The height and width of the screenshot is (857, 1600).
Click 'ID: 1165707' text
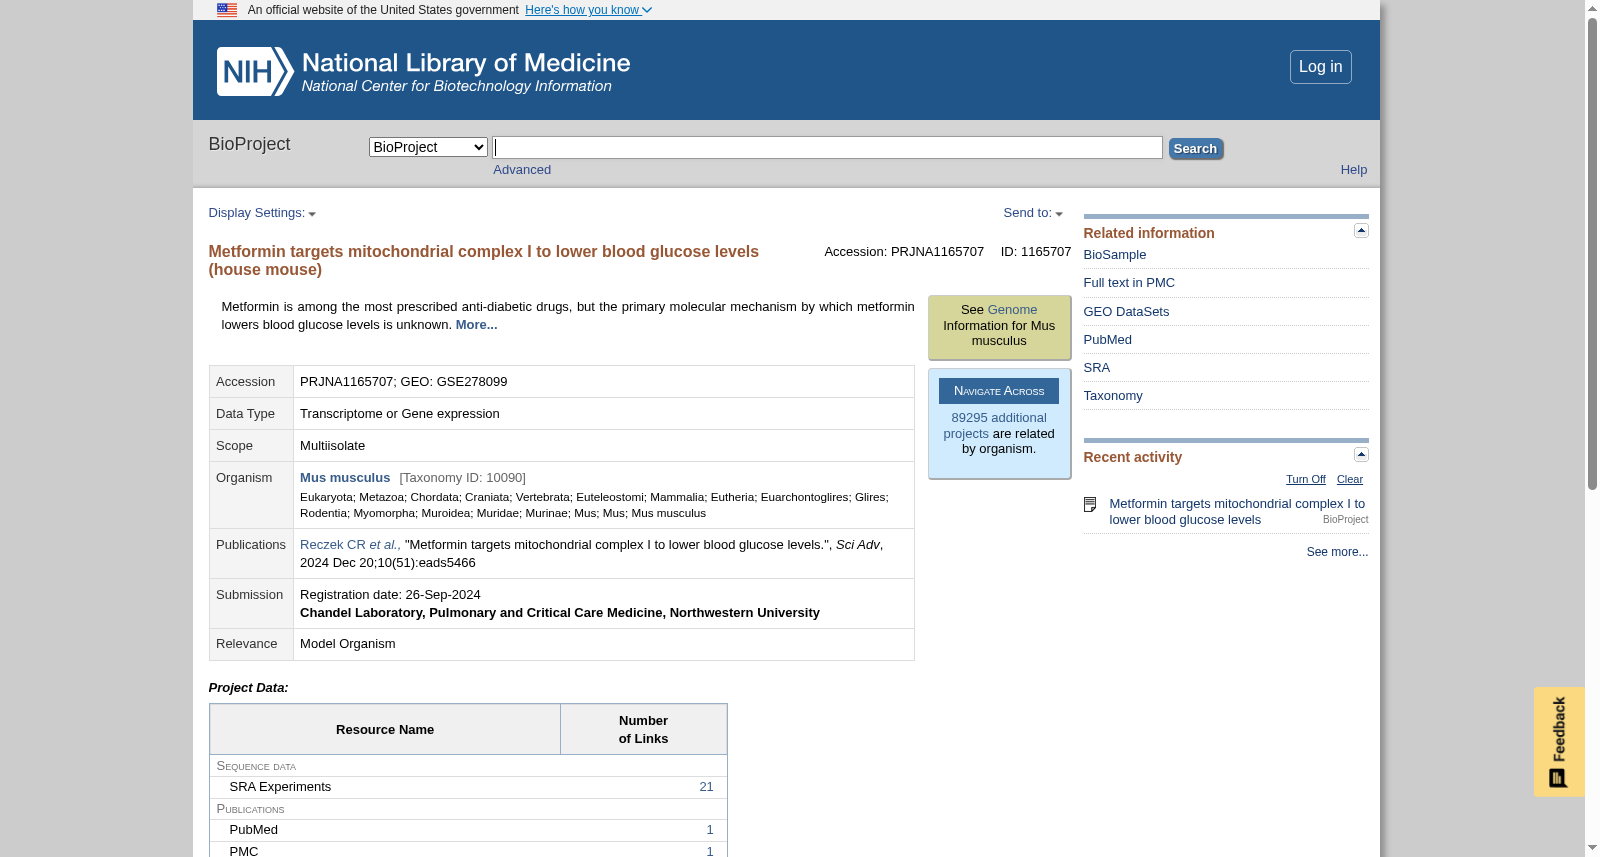pyautogui.click(x=1035, y=252)
